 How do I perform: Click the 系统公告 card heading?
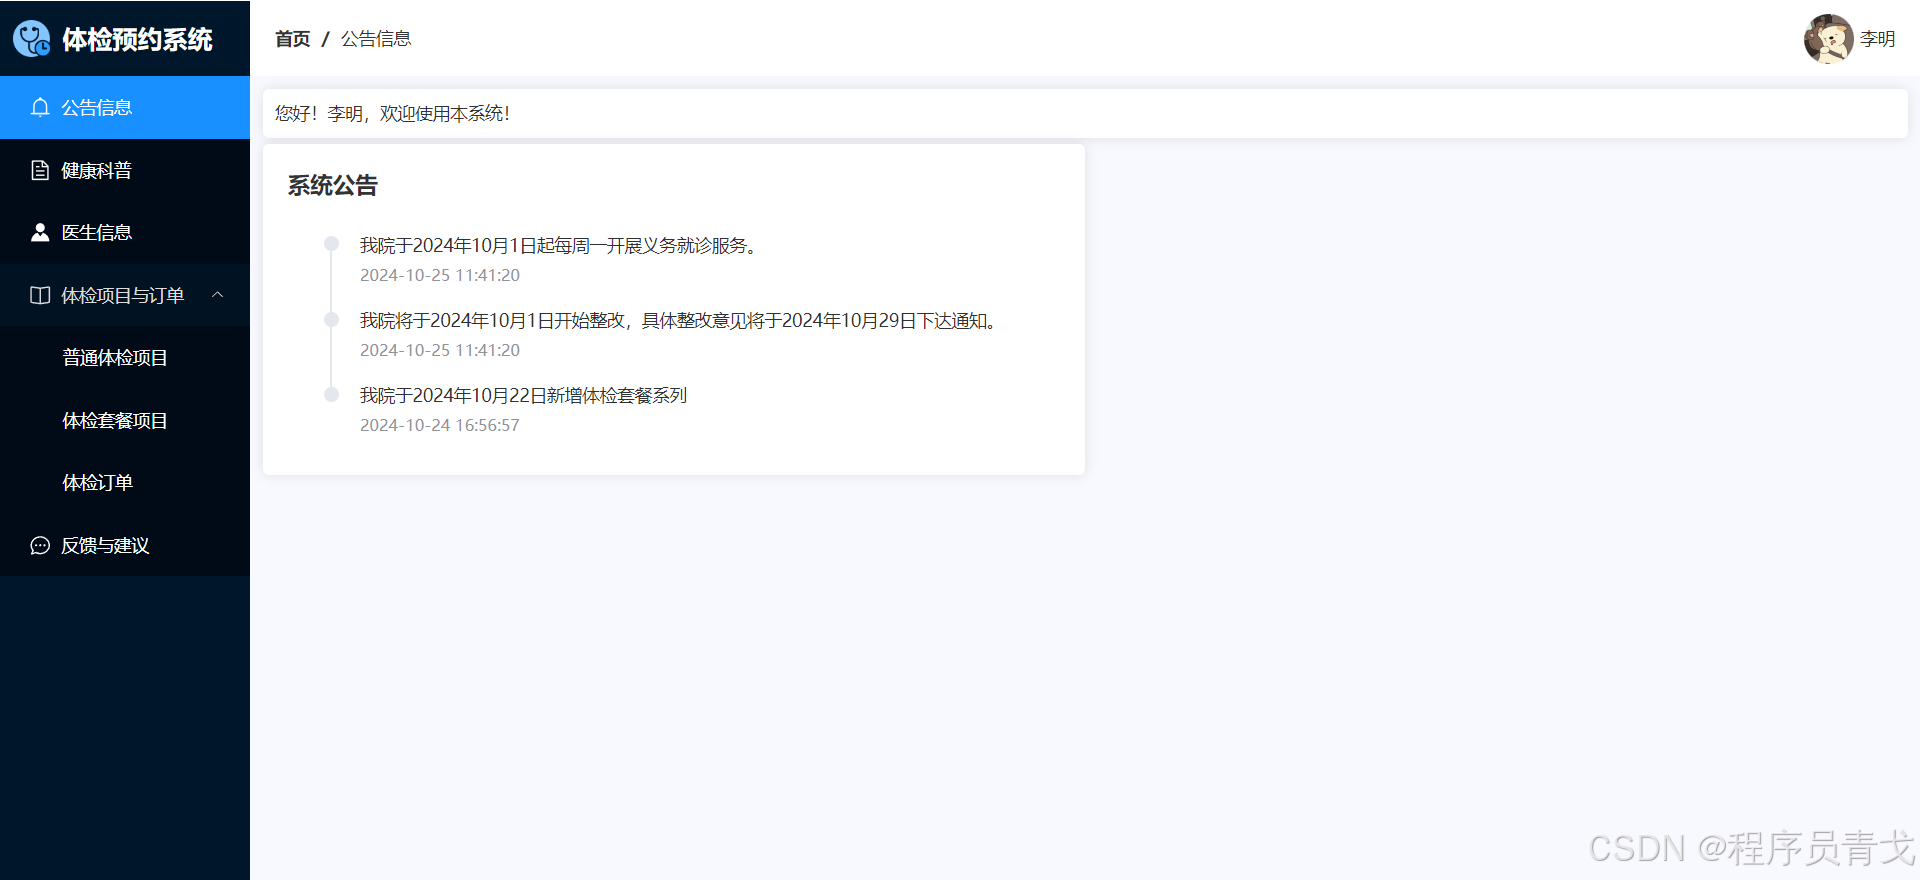click(x=333, y=185)
